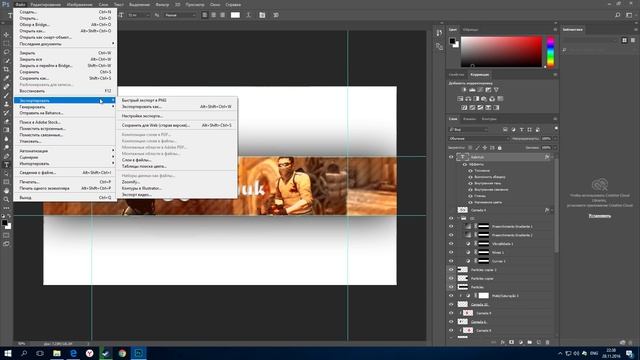The image size is (640, 360).
Task: Add a Black & White adjustment
Action: click(x=476, y=99)
